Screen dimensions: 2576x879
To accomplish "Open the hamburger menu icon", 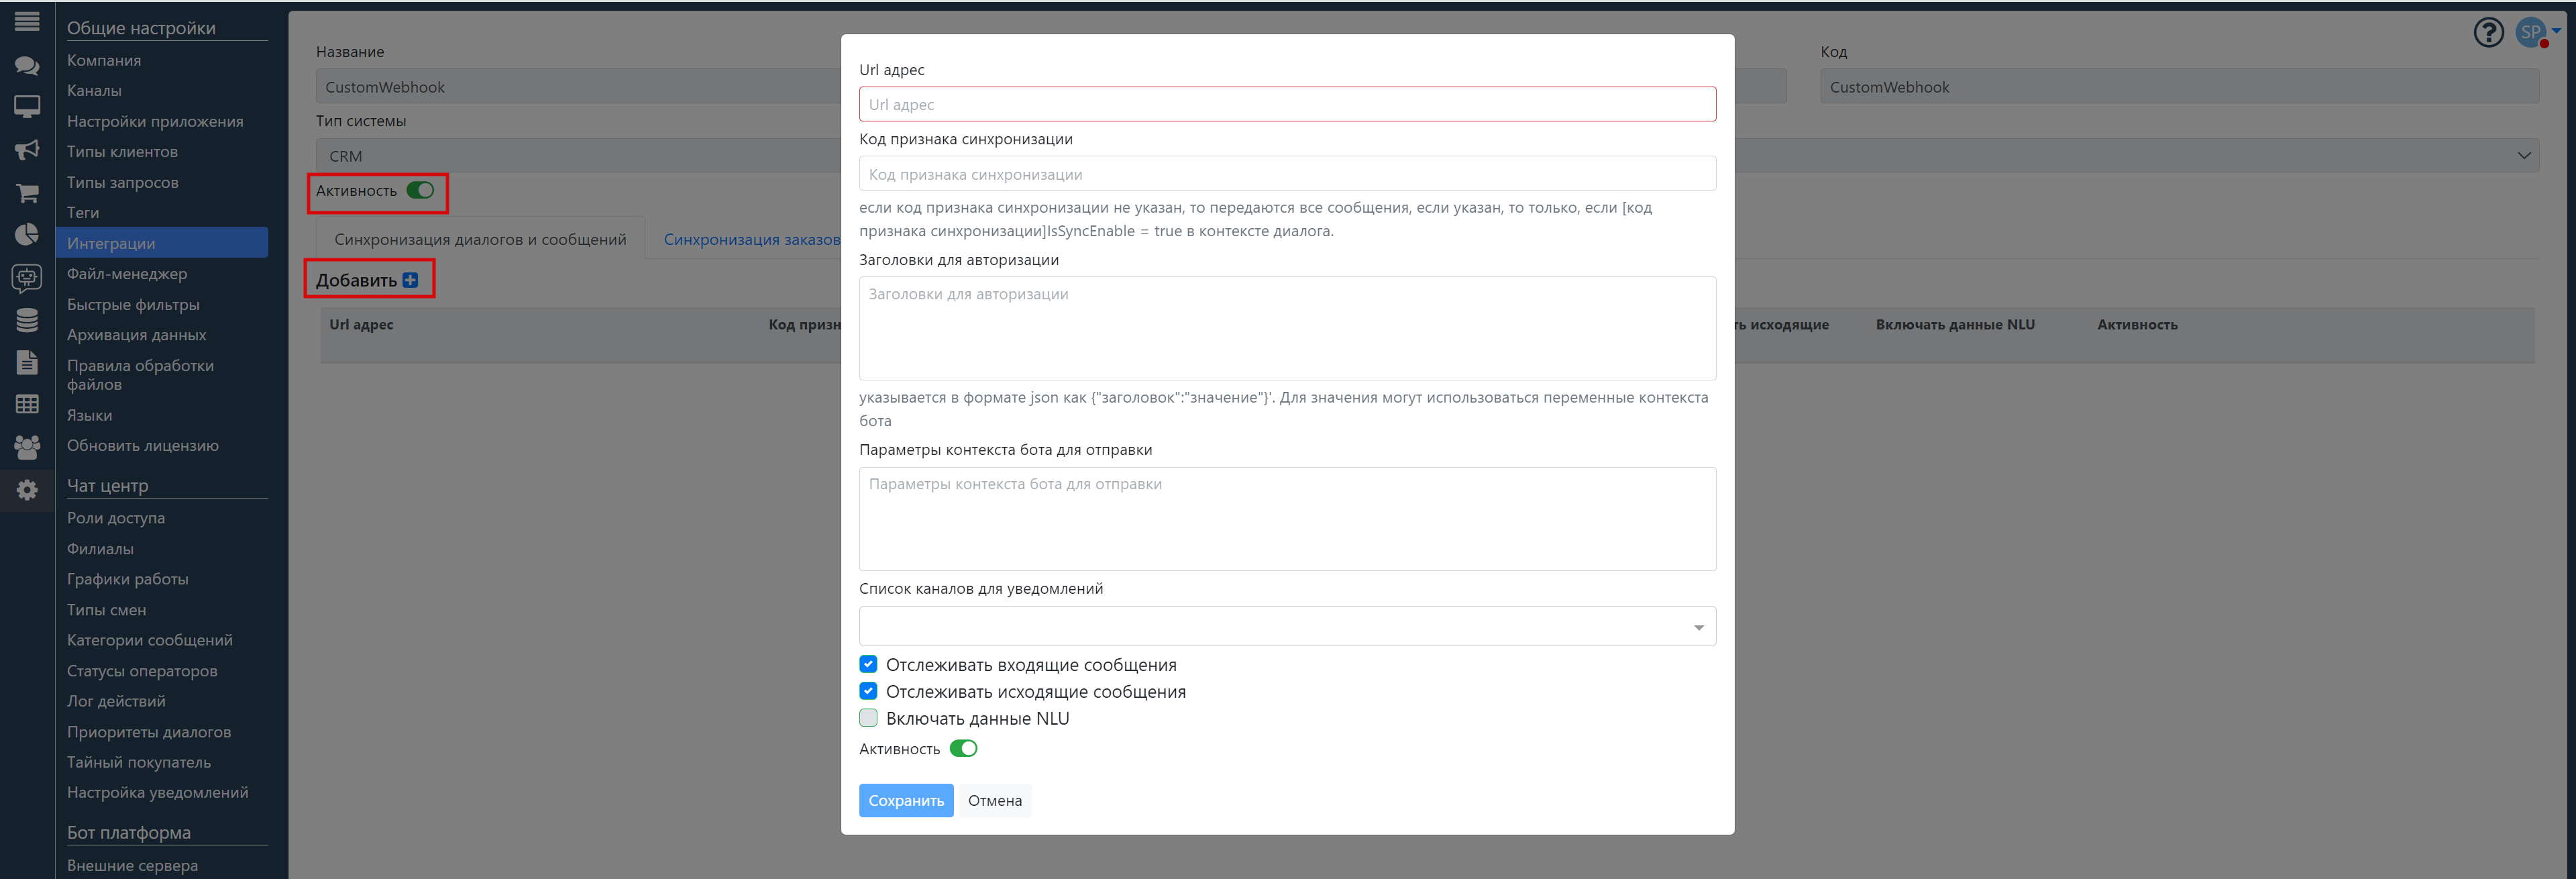I will [27, 21].
